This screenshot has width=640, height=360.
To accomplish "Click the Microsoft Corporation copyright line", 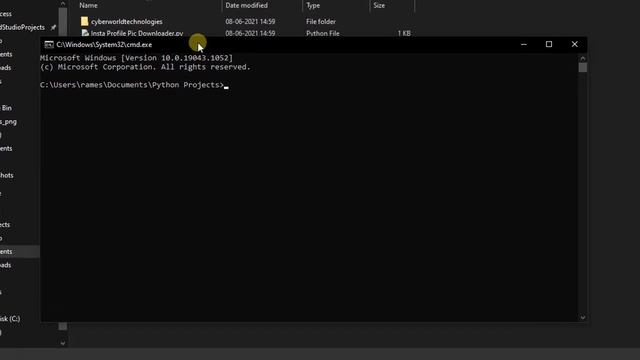I will (145, 67).
